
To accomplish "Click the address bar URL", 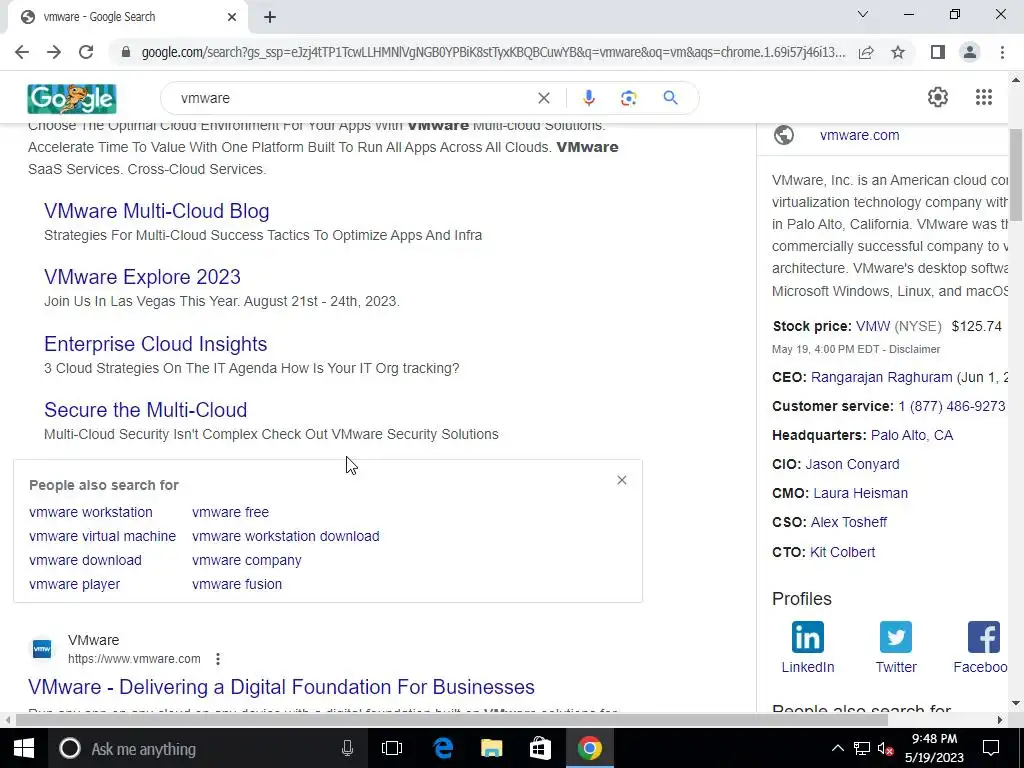I will (493, 52).
